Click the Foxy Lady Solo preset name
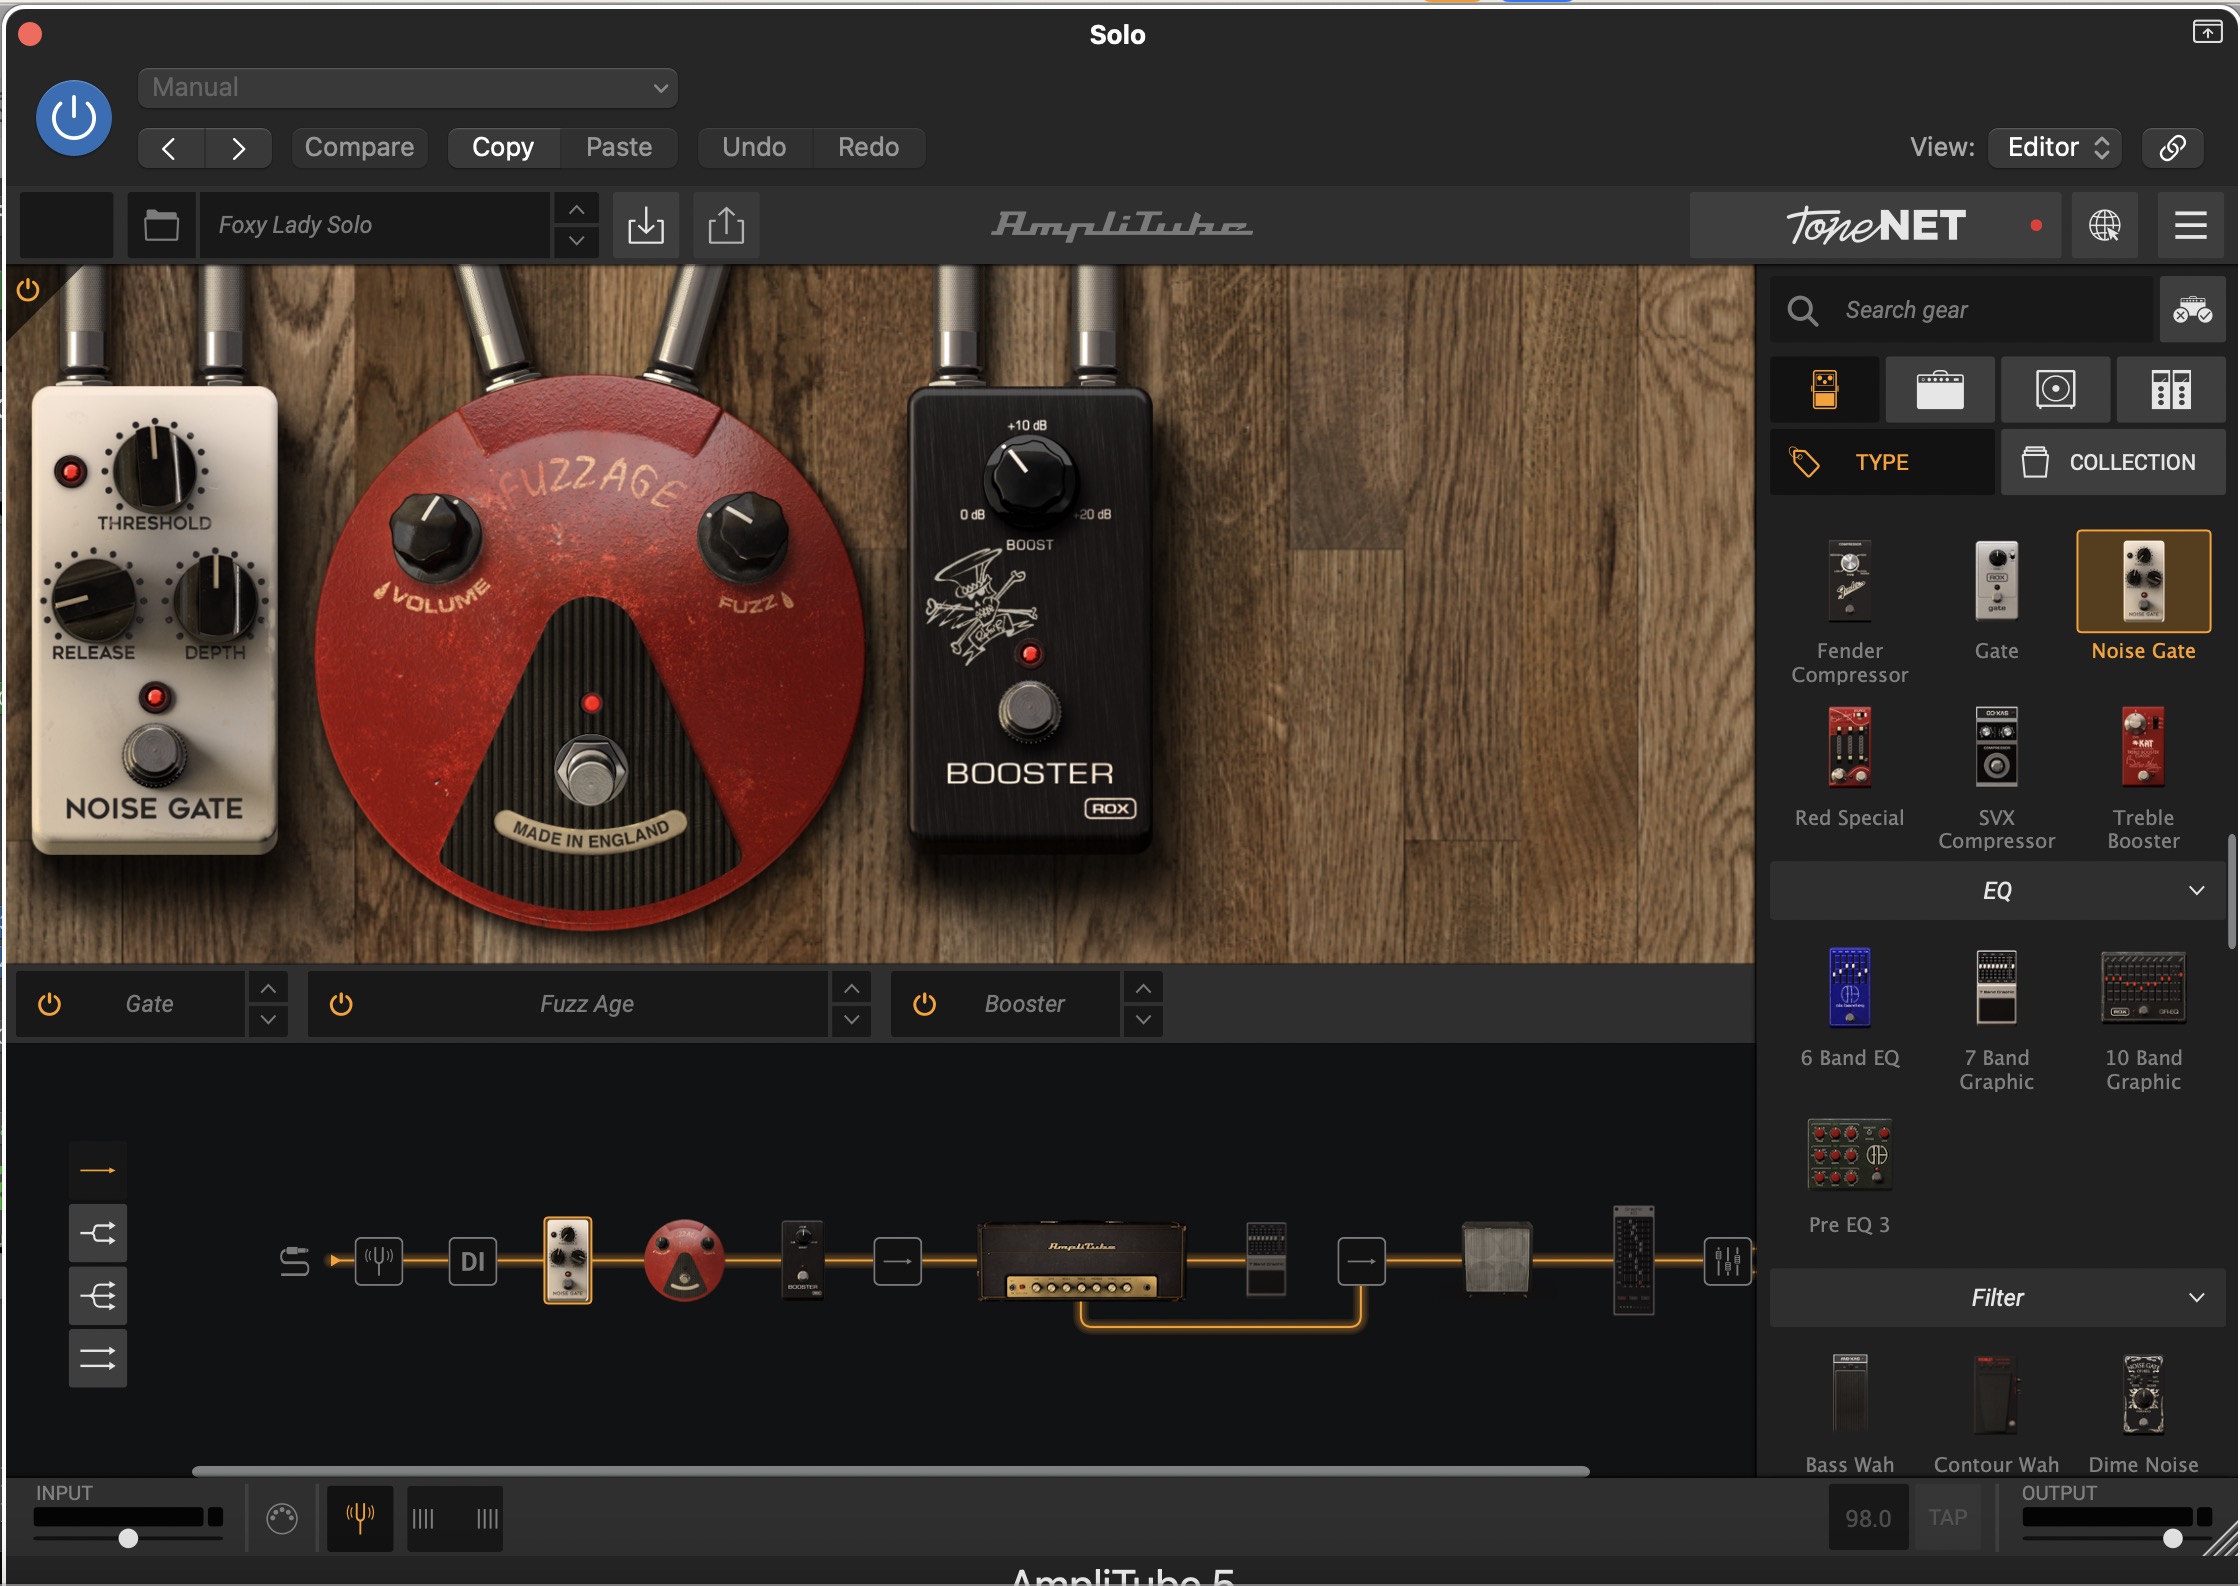2240x1586 pixels. pos(374,226)
